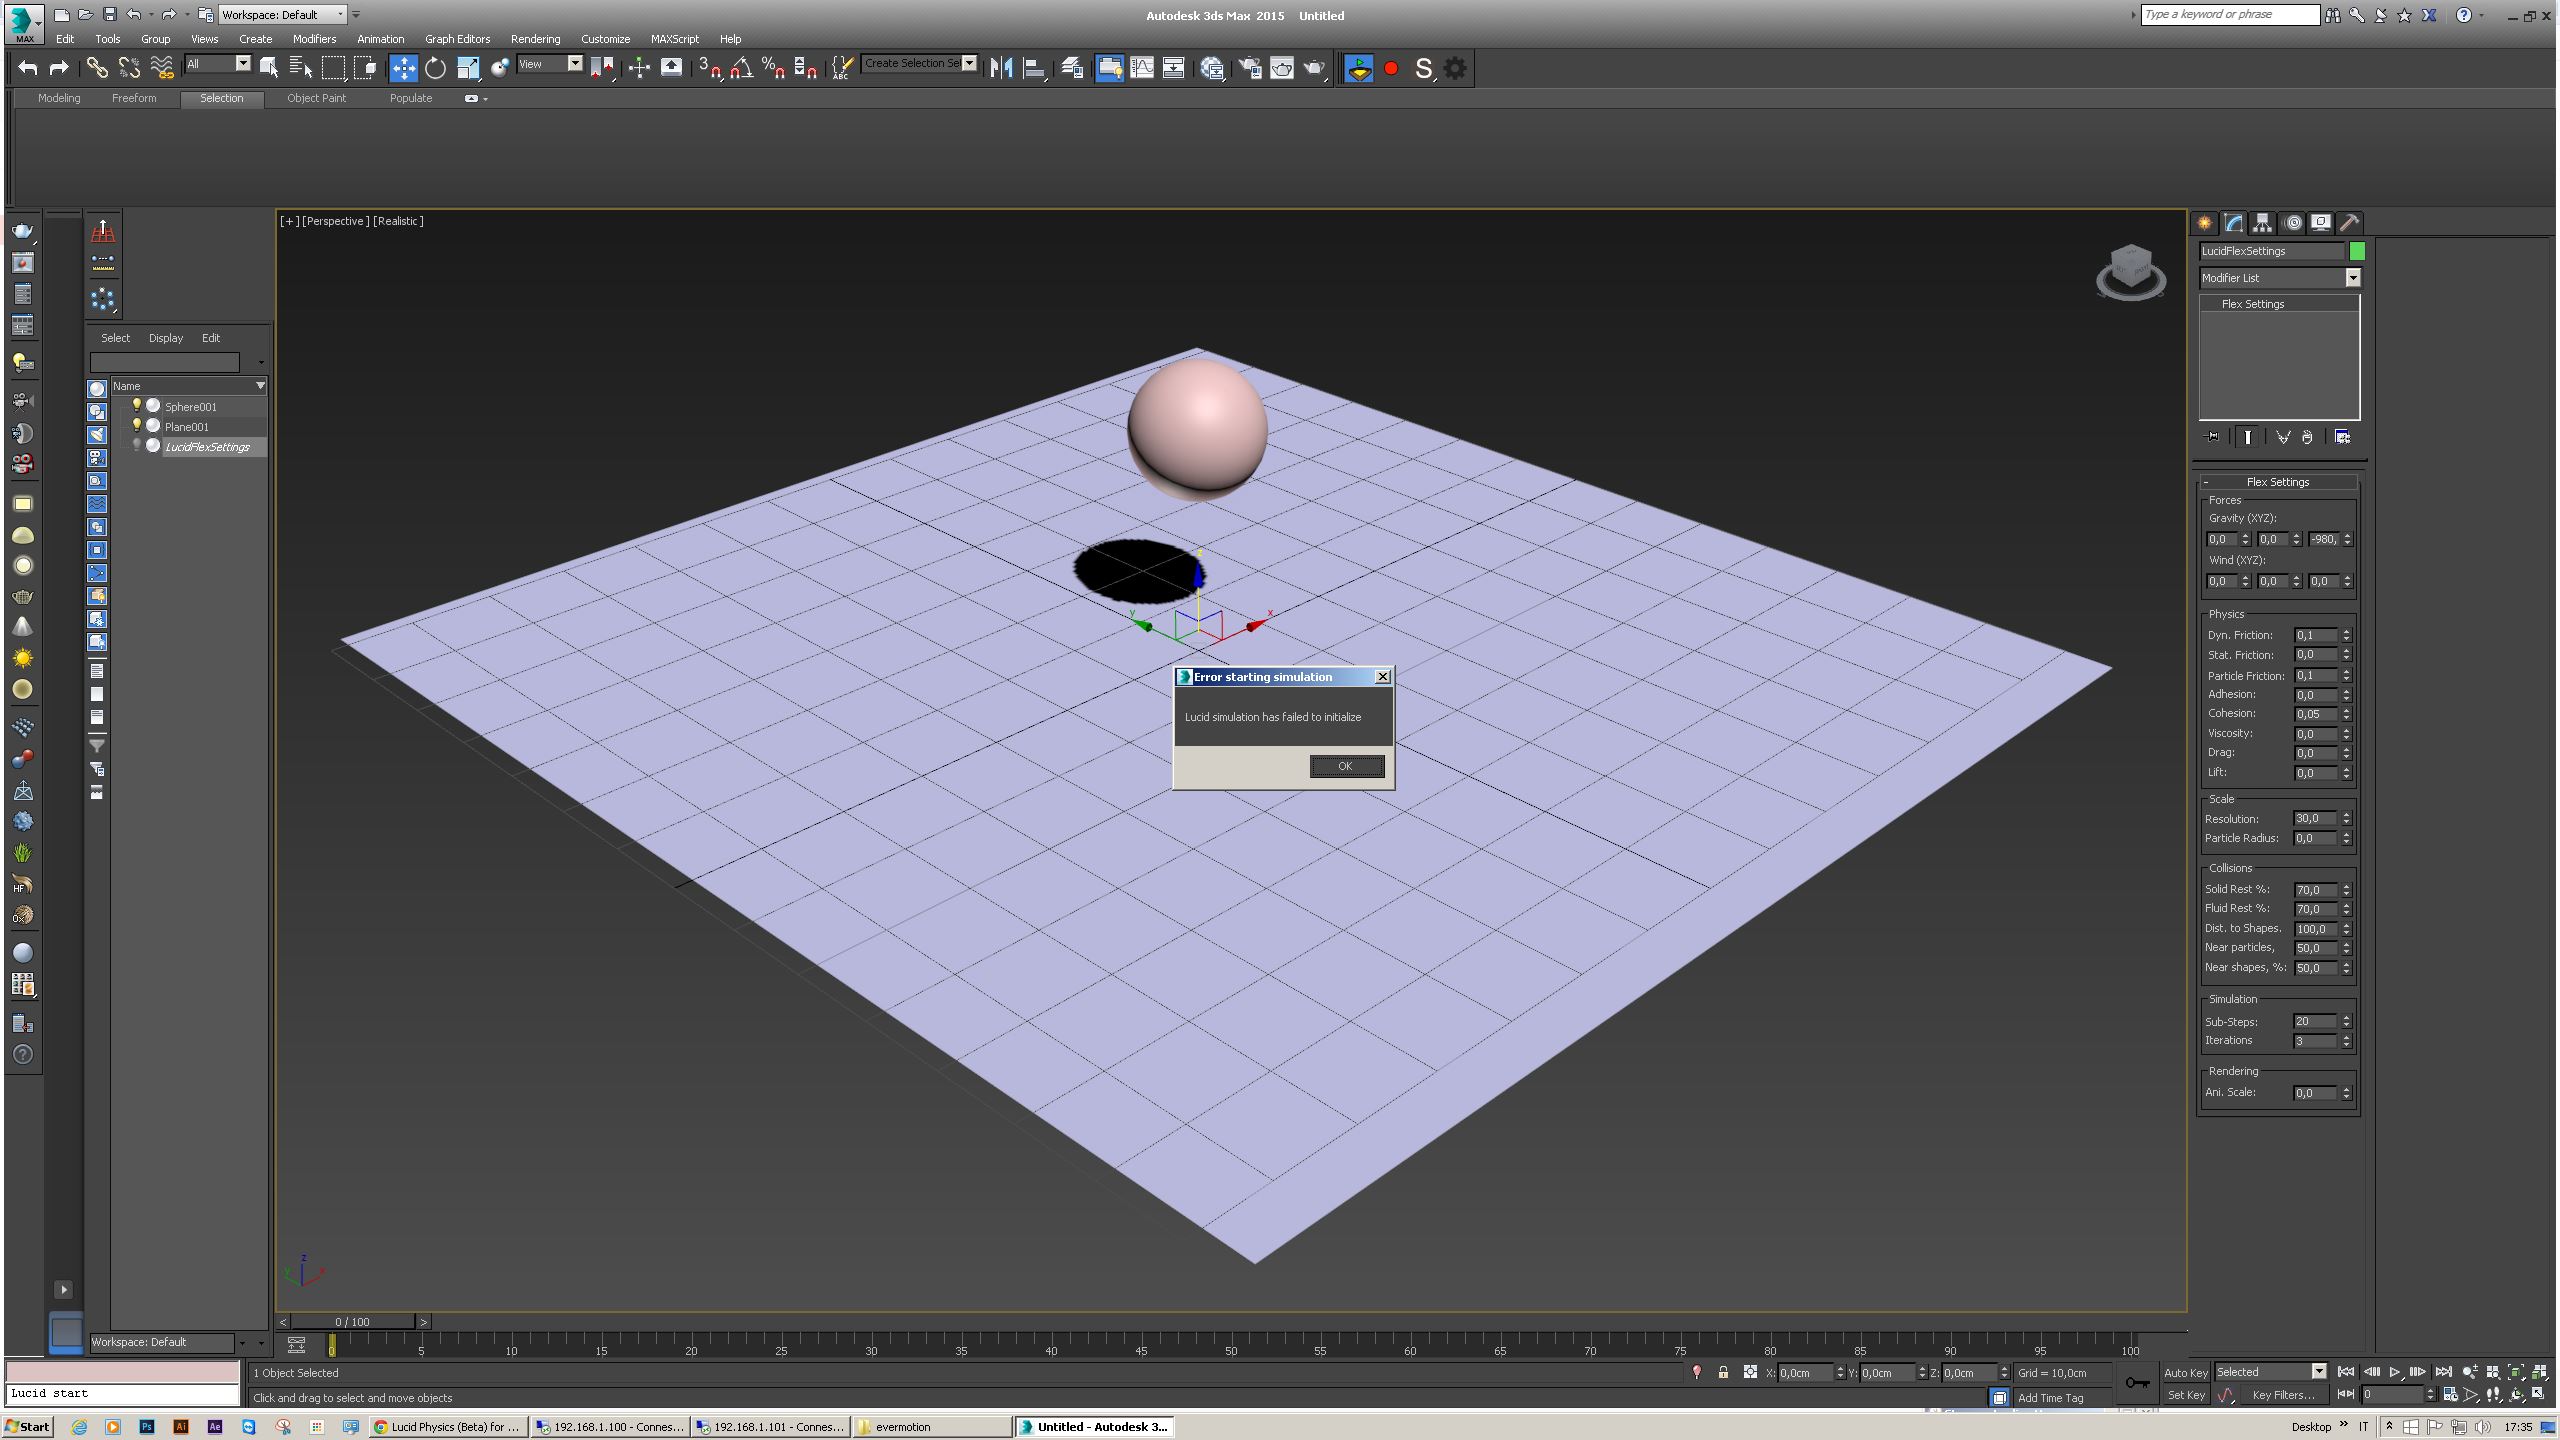Image resolution: width=2560 pixels, height=1440 pixels.
Task: Toggle visibility bulb of Sphere001
Action: pos(137,406)
